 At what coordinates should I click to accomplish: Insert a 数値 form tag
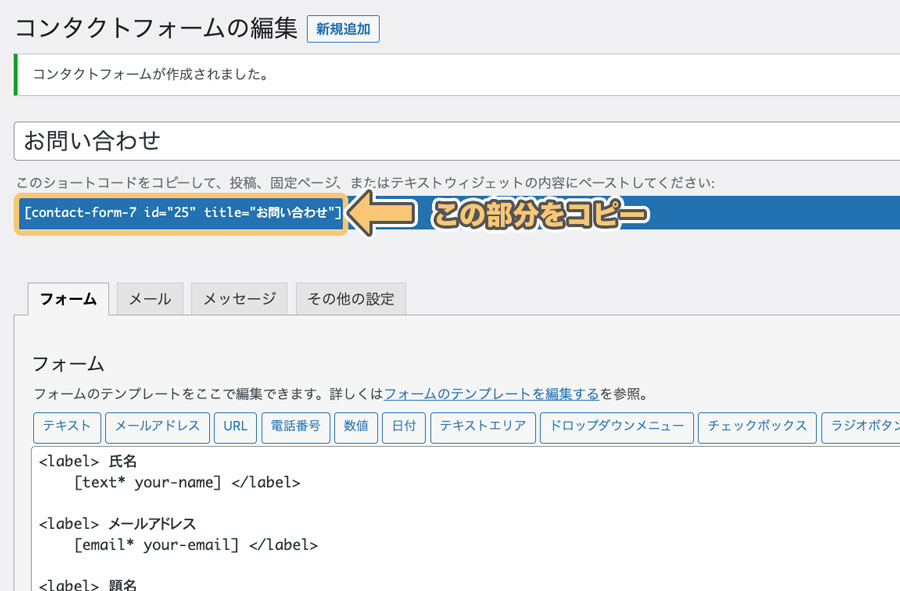click(356, 427)
